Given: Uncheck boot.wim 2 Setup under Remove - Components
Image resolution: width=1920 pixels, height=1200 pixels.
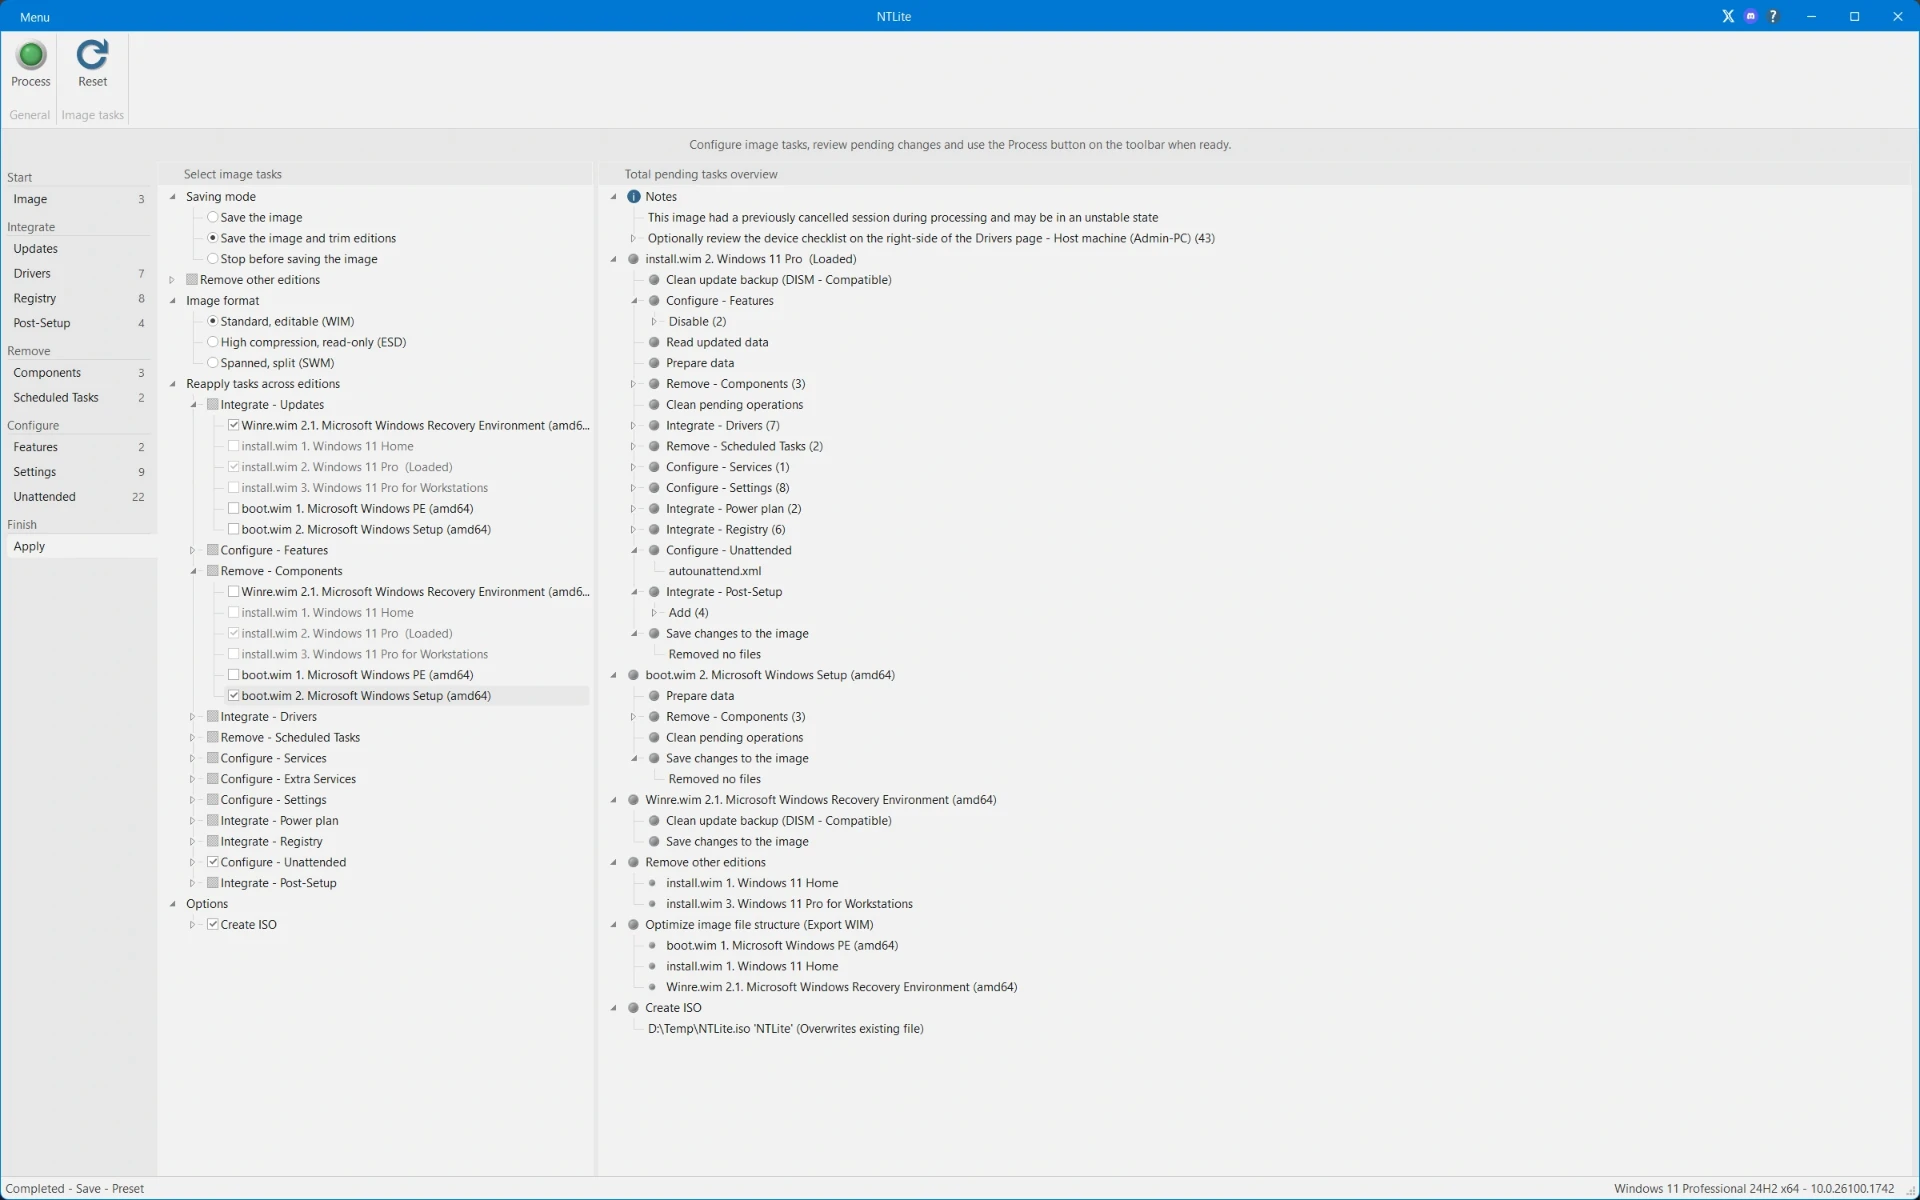Looking at the screenshot, I should click(x=234, y=696).
